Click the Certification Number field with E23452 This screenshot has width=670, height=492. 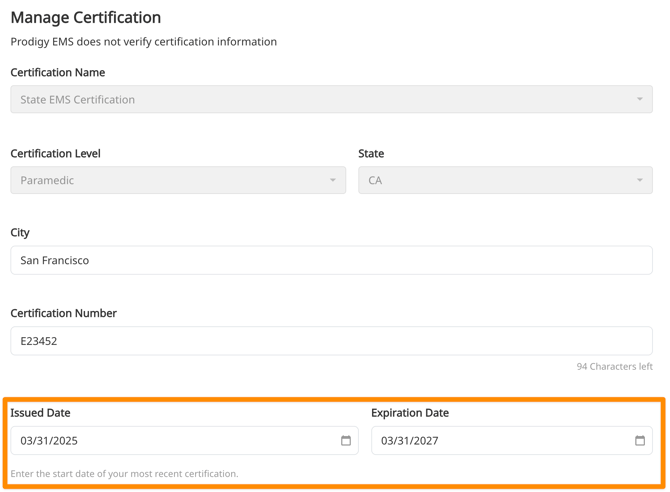click(x=331, y=341)
